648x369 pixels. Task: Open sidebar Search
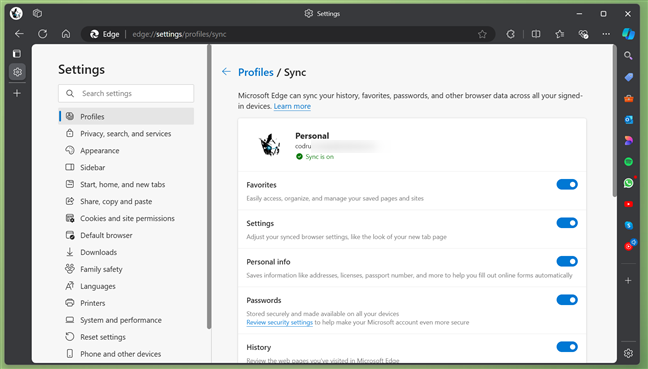click(x=628, y=55)
